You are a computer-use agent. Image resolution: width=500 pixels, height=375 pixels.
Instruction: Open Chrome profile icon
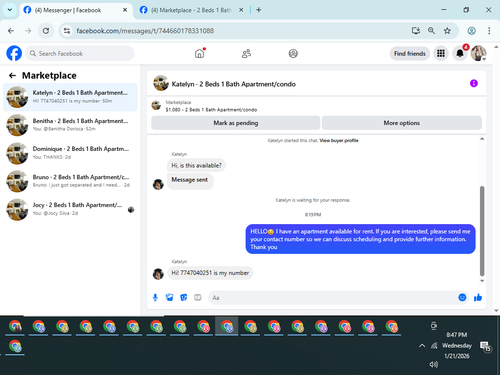pos(471,31)
